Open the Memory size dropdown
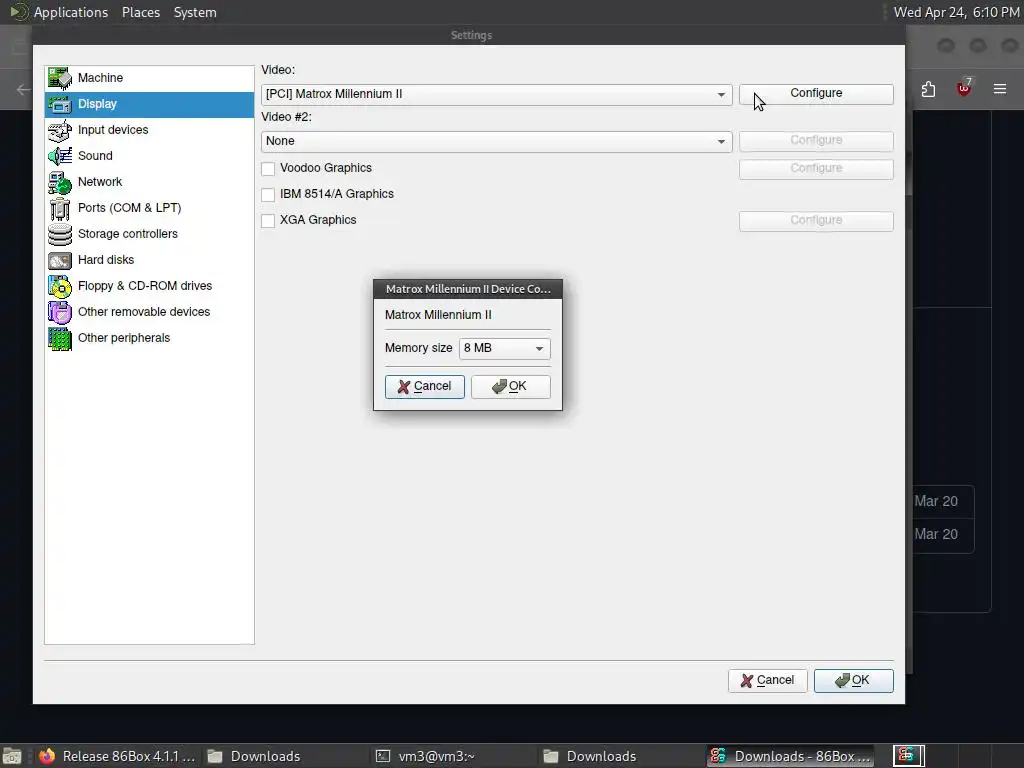This screenshot has height=768, width=1024. pos(504,348)
